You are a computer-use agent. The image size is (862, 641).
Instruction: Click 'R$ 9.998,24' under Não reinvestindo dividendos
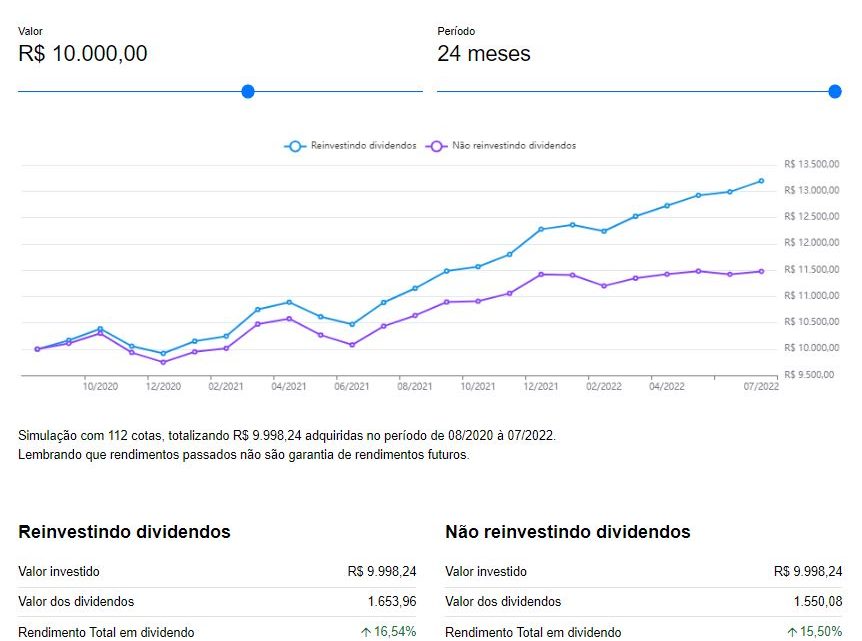[x=808, y=572]
